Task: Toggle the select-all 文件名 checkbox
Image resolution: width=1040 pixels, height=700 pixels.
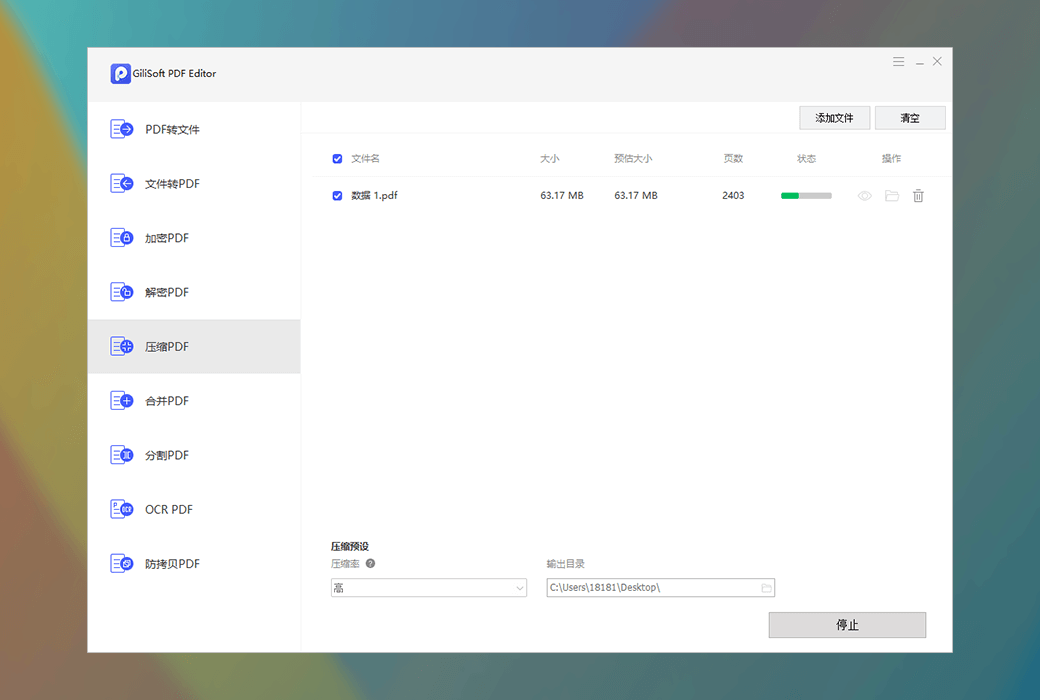Action: 337,159
